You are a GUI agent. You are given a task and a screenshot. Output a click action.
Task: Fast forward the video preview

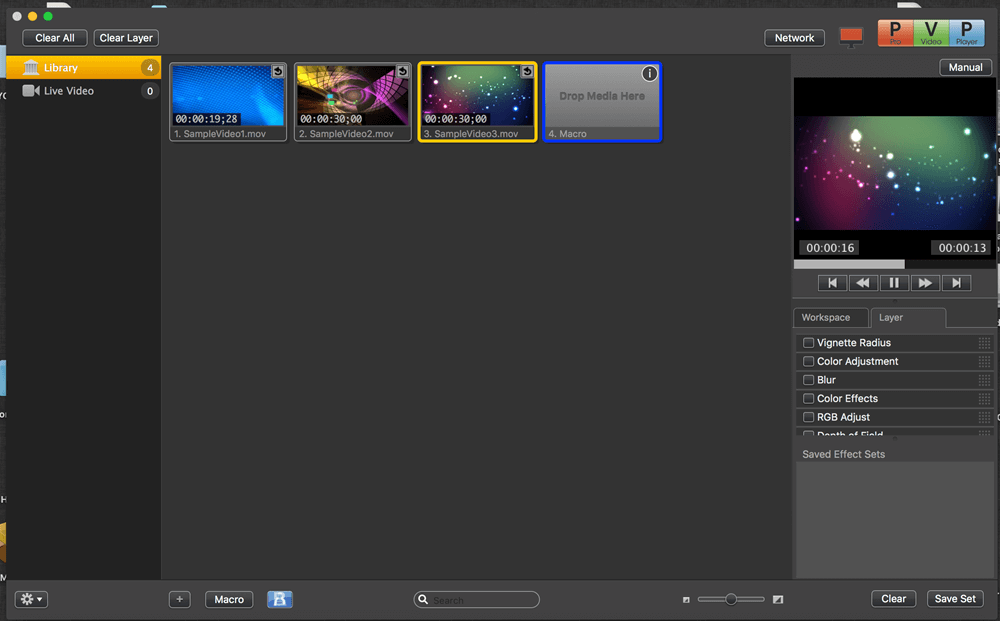click(x=925, y=282)
